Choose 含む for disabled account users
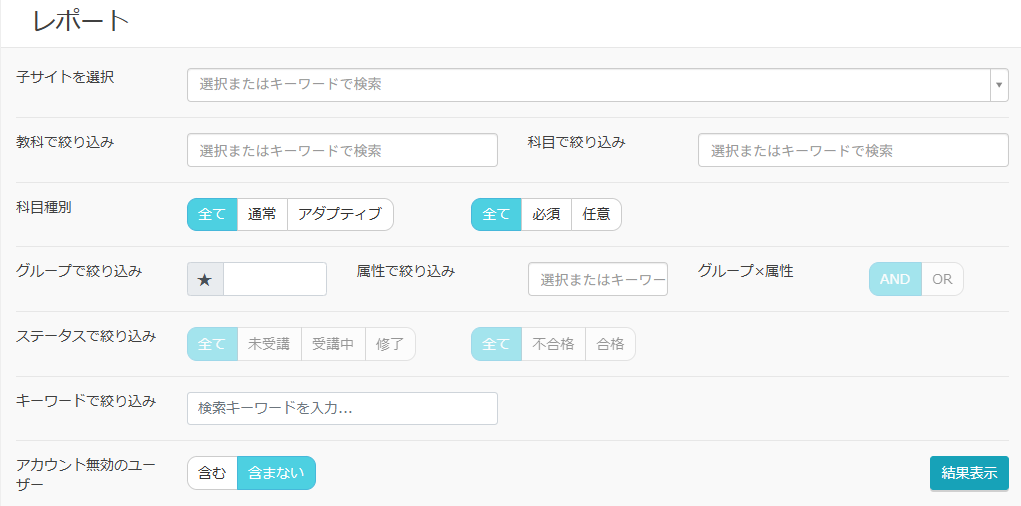This screenshot has width=1021, height=506. pyautogui.click(x=212, y=474)
